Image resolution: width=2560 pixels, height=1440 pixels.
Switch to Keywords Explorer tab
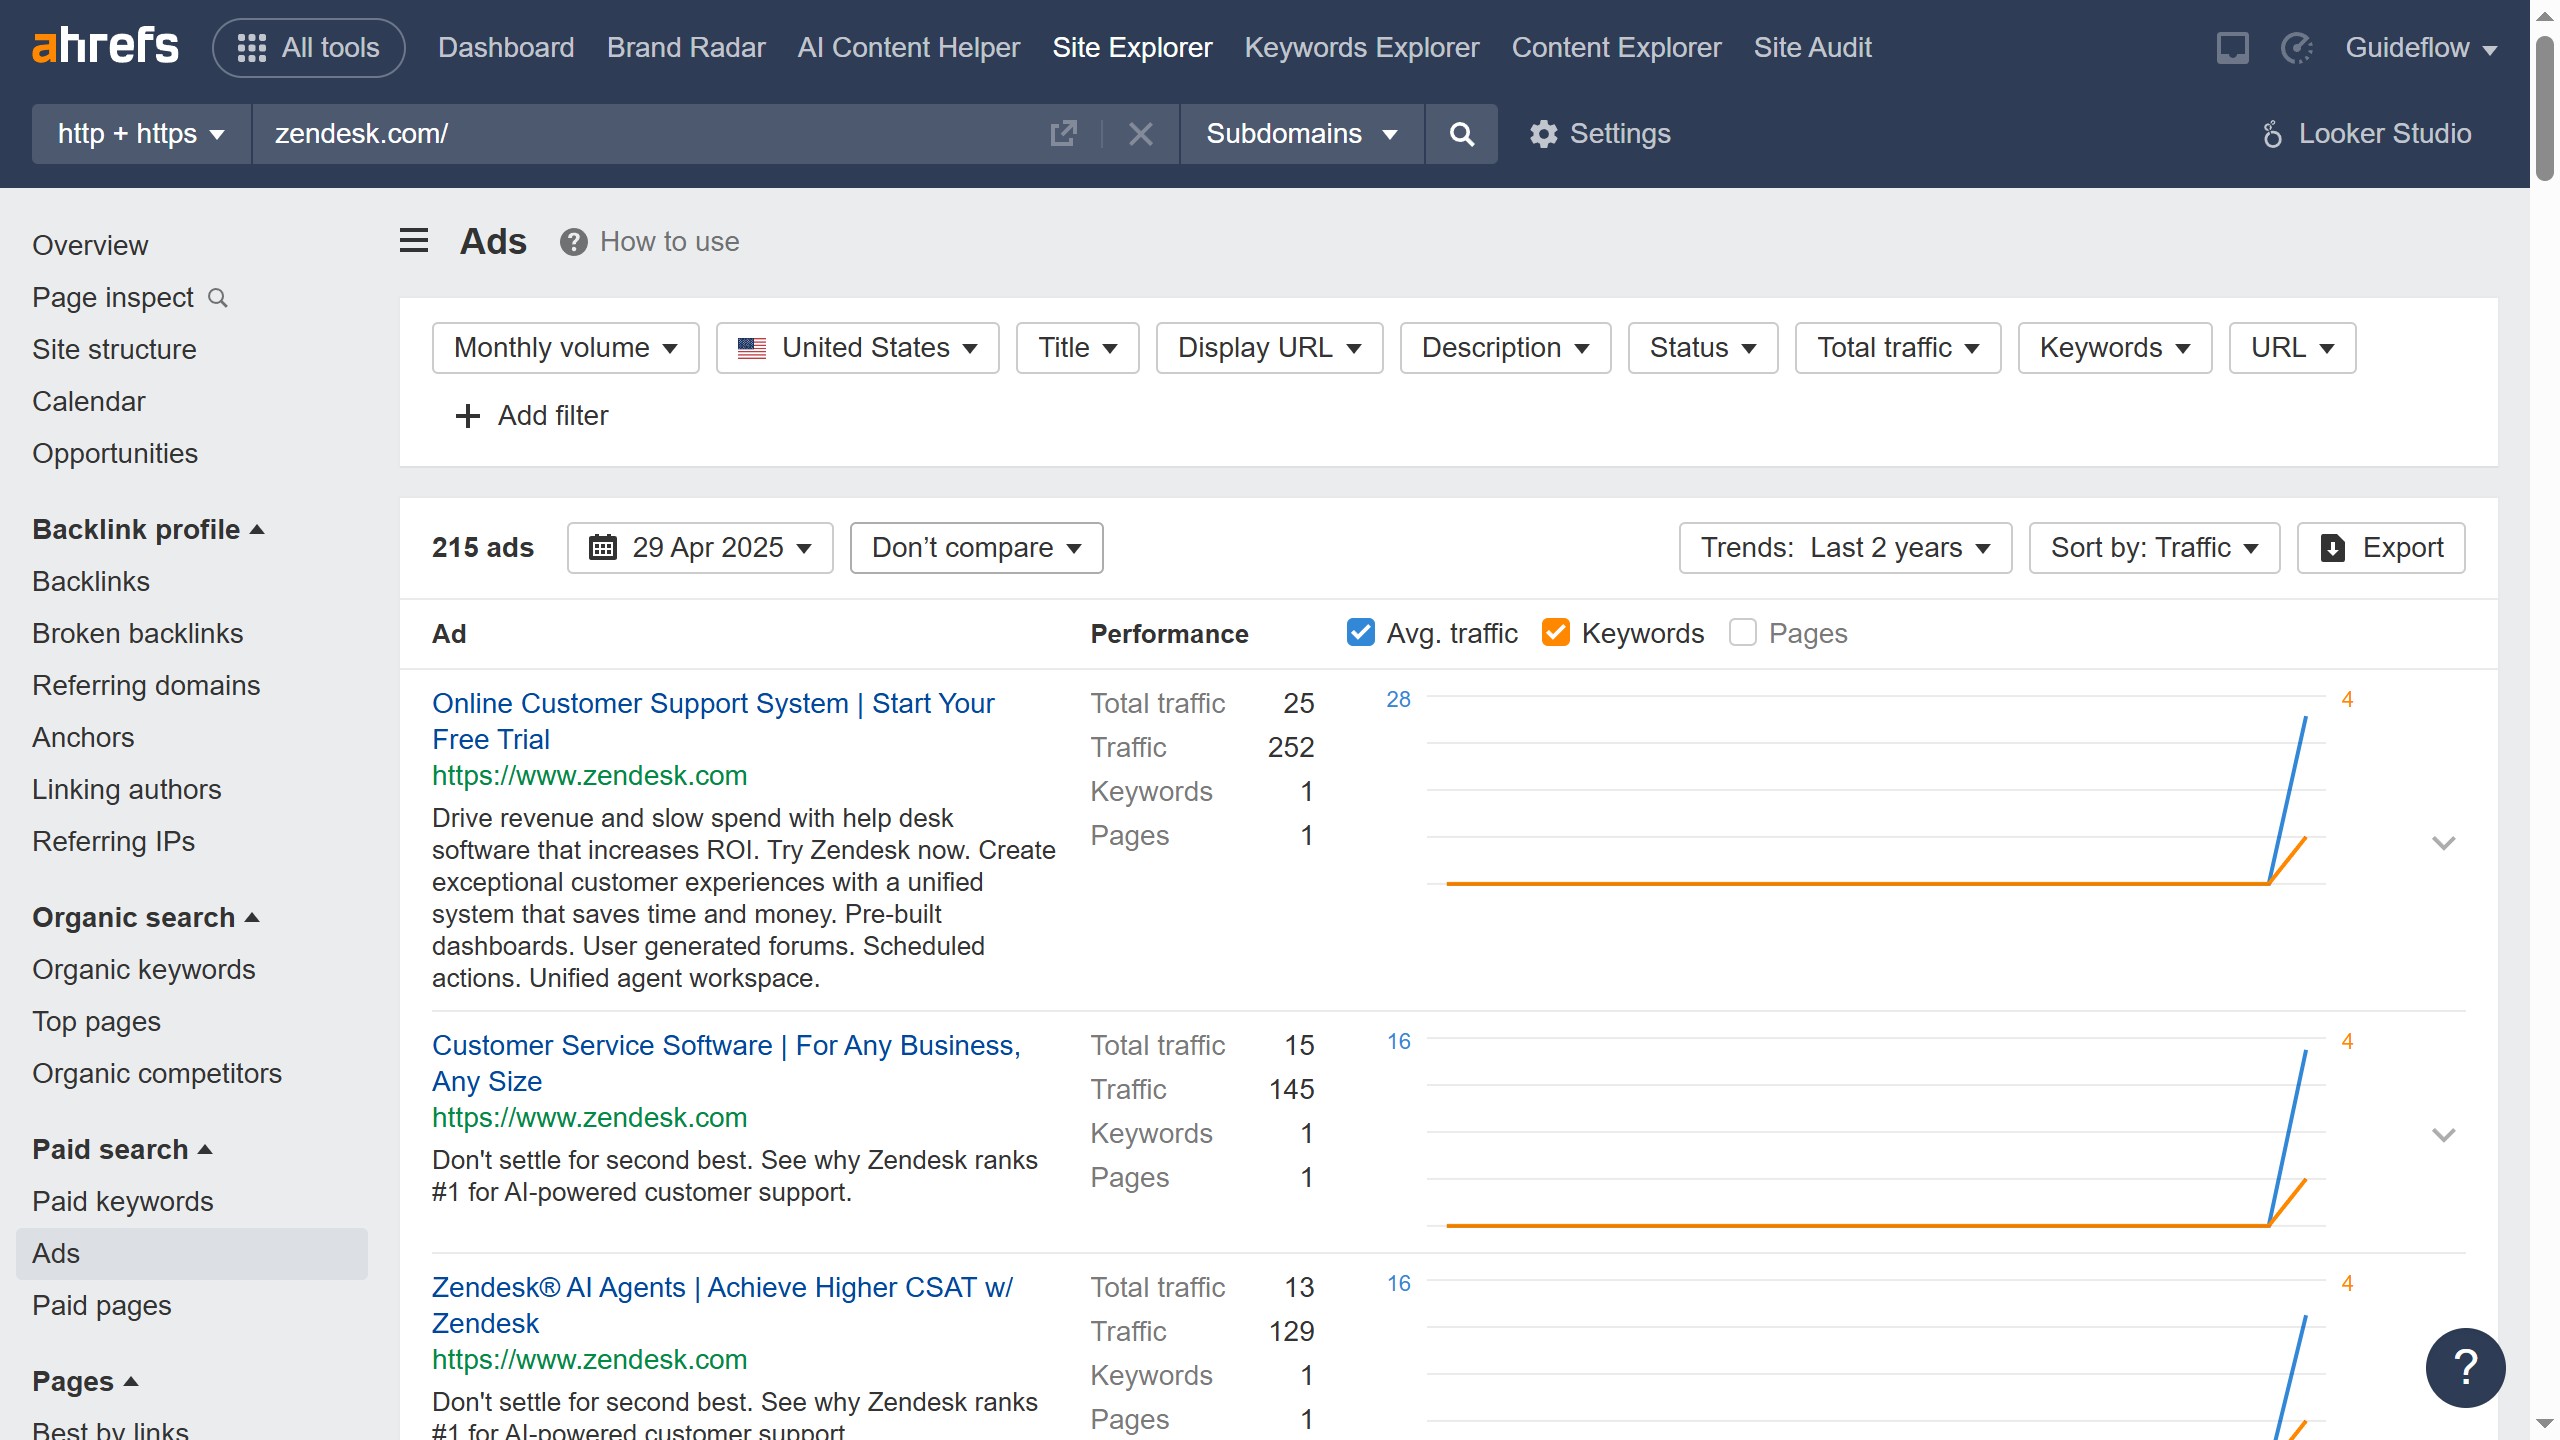(x=1361, y=48)
